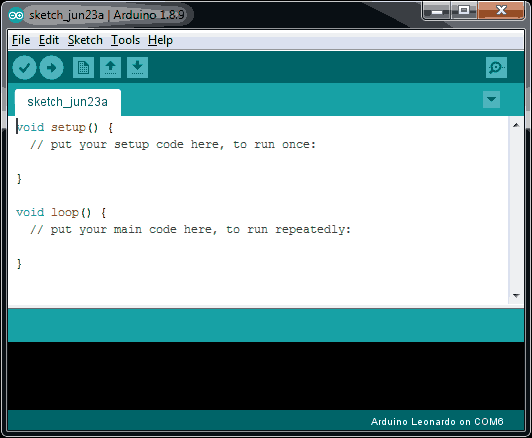Click the Verify checkmark button
The image size is (532, 438).
(24, 68)
